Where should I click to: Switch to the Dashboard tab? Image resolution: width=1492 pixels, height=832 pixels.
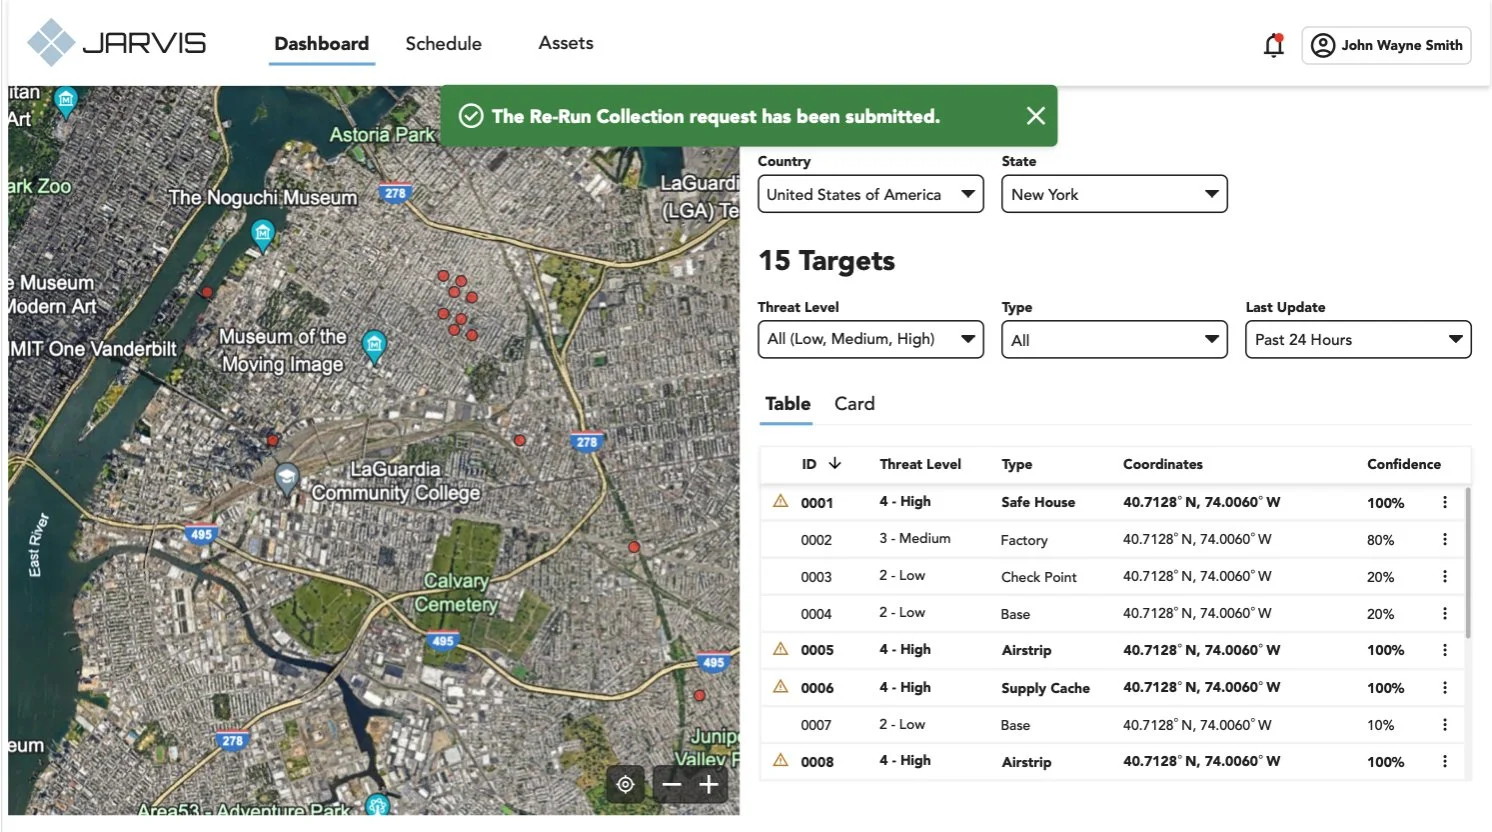click(321, 44)
